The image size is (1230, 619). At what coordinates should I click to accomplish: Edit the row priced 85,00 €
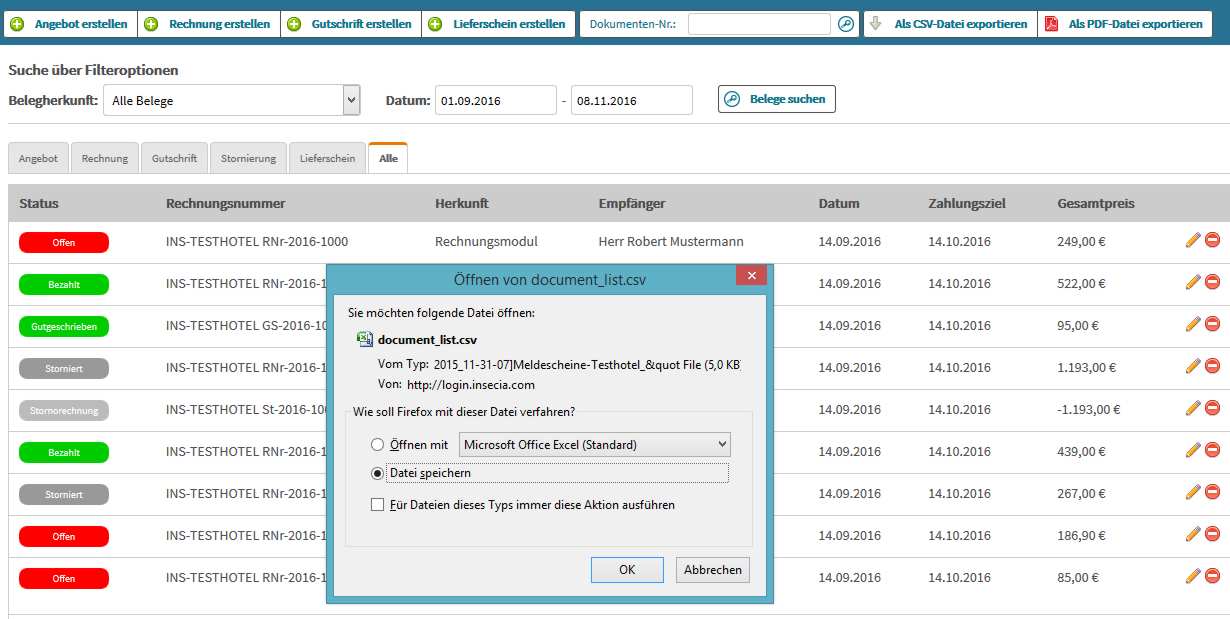click(1192, 576)
